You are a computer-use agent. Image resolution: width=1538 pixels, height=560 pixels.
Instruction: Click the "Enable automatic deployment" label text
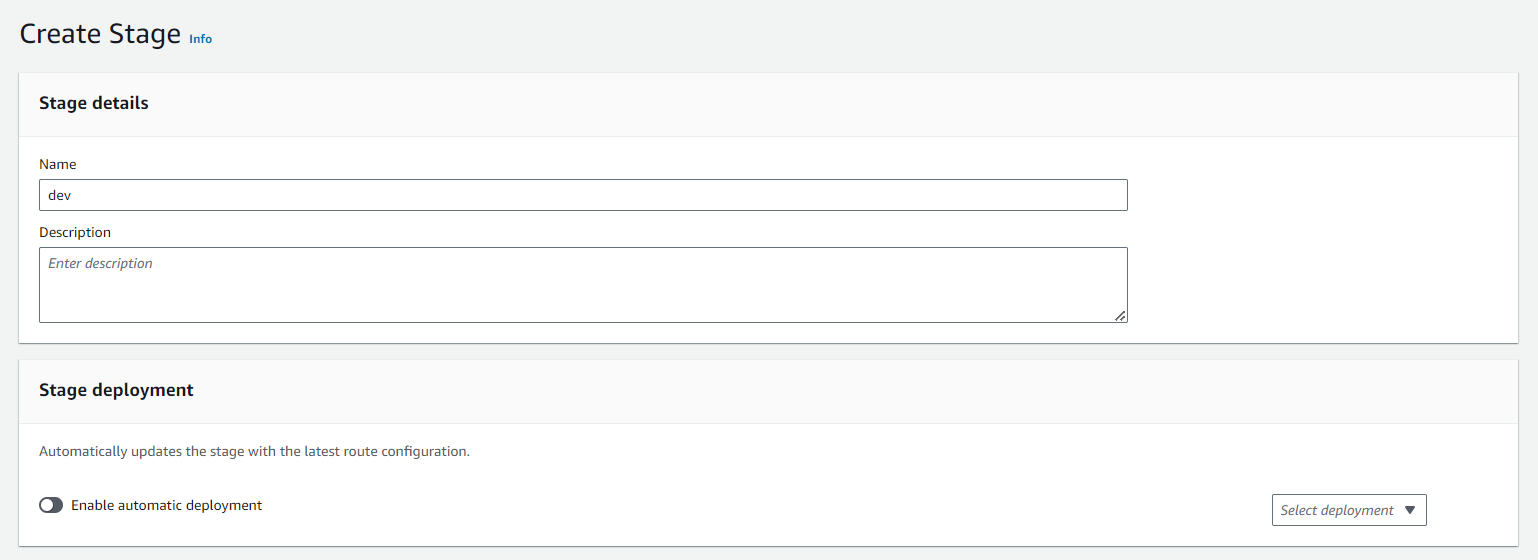(166, 505)
